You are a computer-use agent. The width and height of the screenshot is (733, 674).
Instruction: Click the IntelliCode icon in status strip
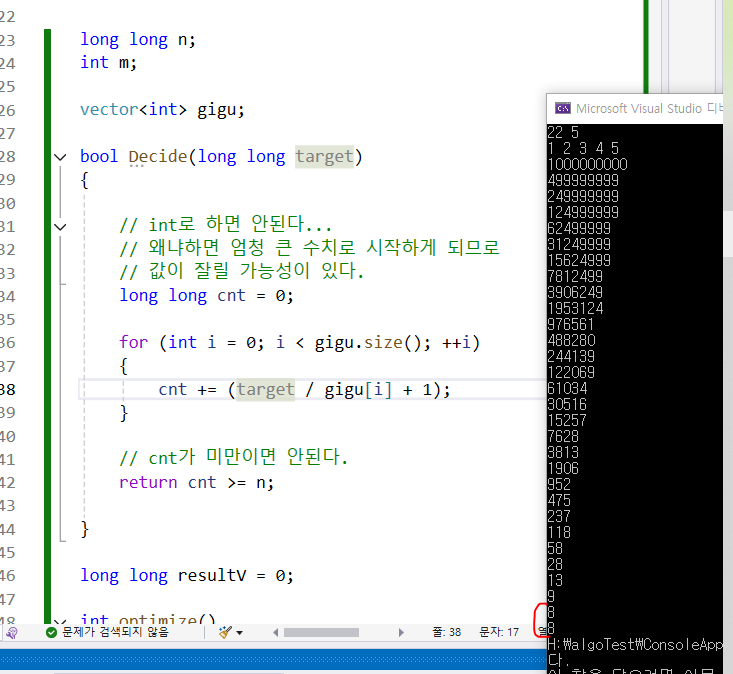click(12, 632)
